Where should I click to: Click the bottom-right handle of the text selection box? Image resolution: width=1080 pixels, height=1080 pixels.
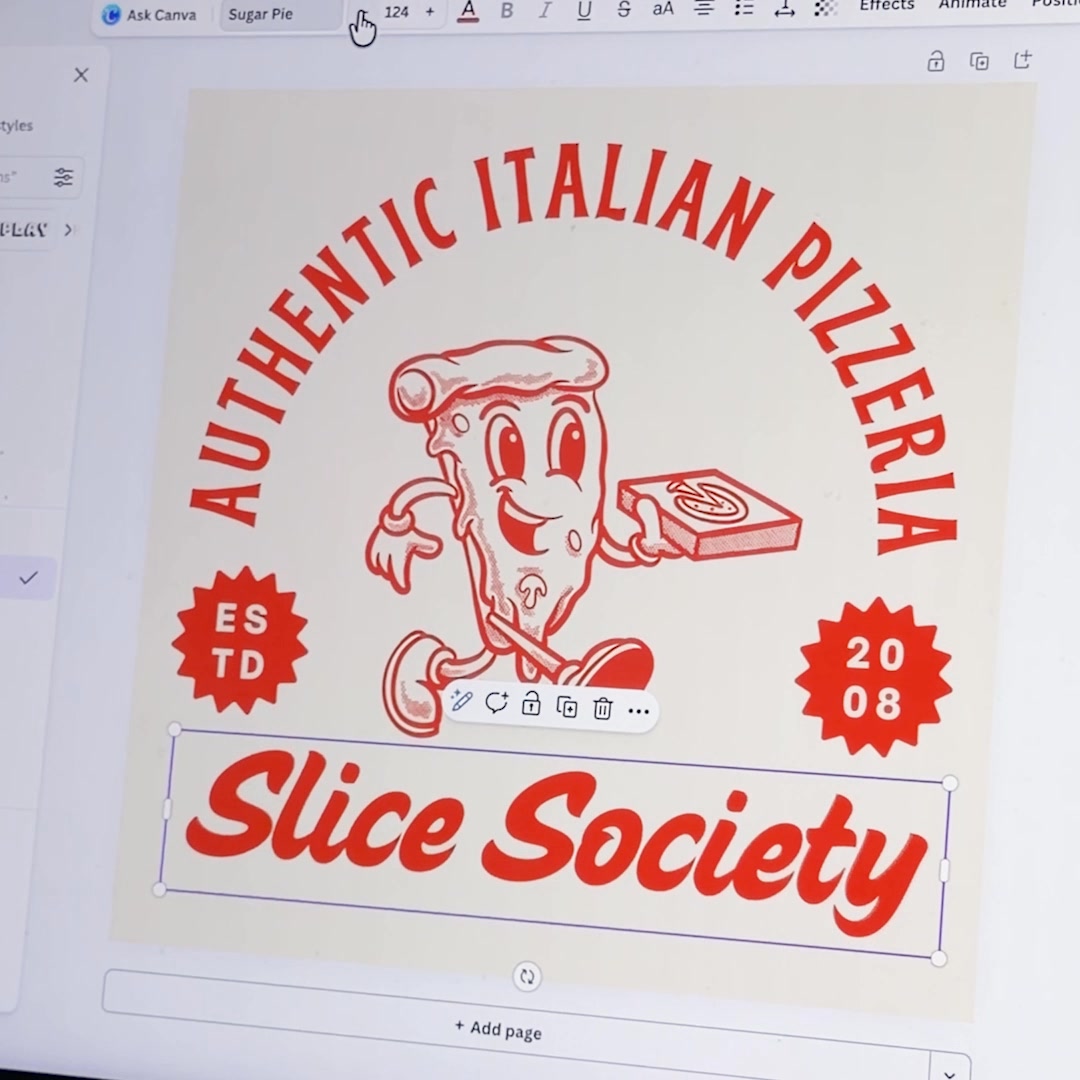click(938, 958)
